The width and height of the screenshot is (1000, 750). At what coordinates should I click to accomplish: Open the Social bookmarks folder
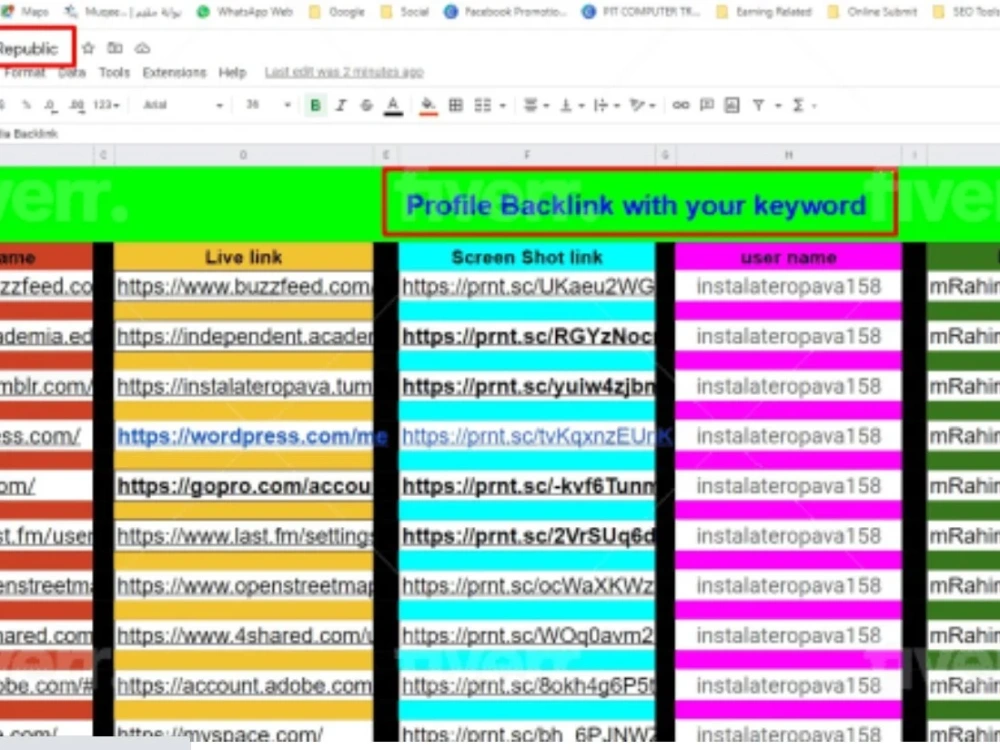click(x=404, y=11)
